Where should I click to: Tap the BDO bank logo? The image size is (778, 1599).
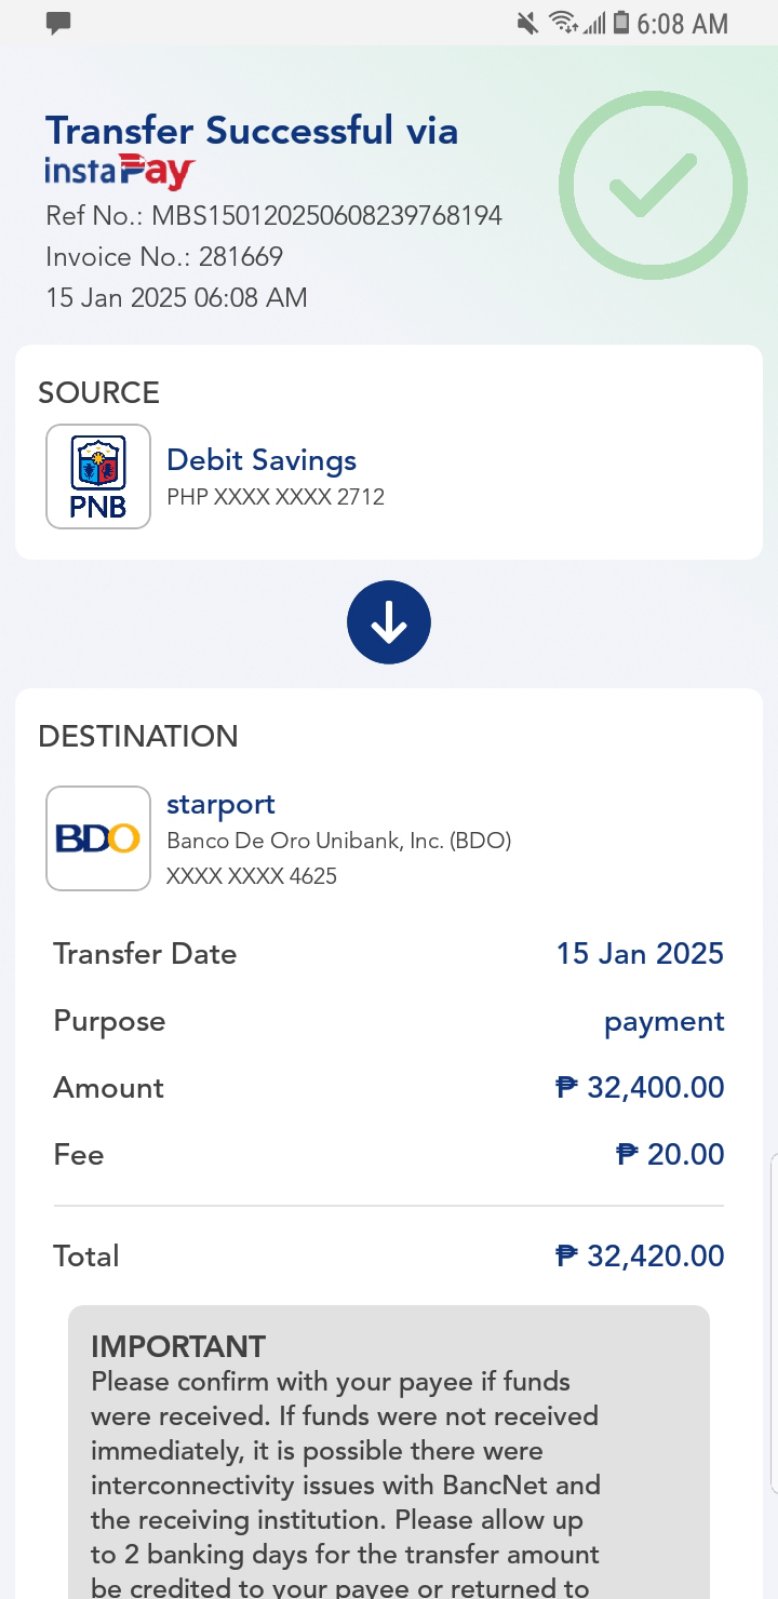tap(98, 838)
